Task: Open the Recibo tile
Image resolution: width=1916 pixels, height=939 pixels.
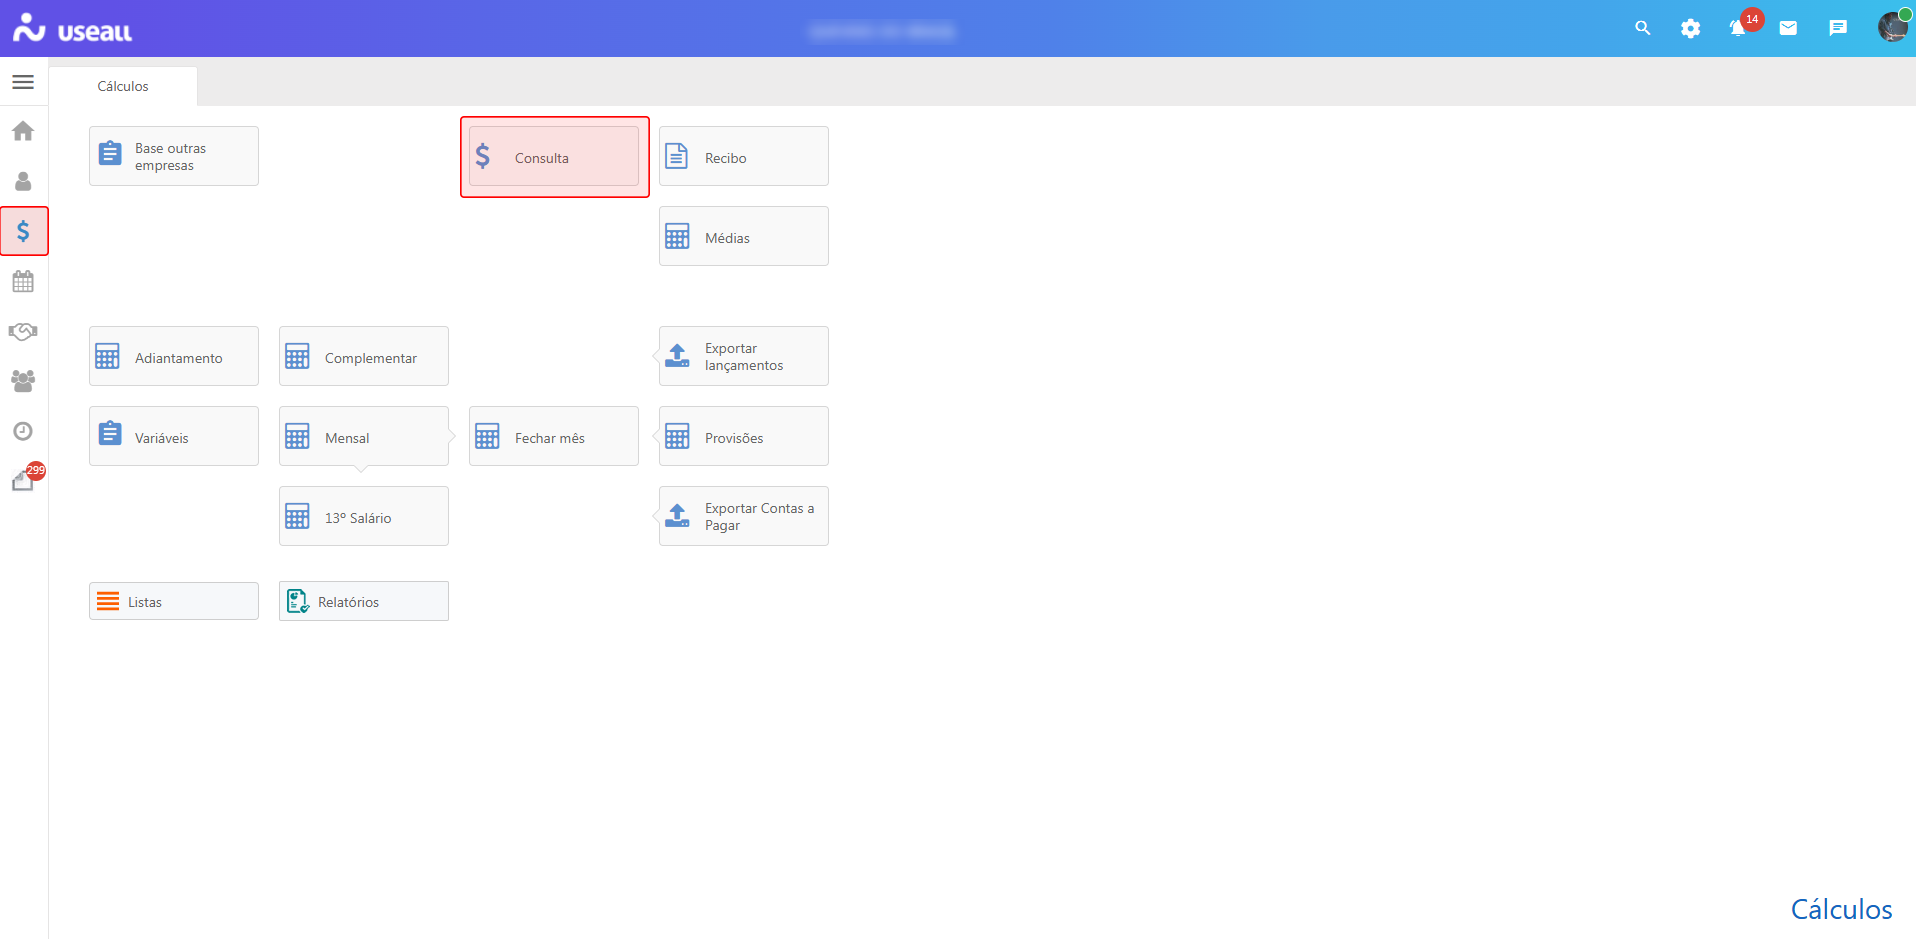Action: coord(744,157)
